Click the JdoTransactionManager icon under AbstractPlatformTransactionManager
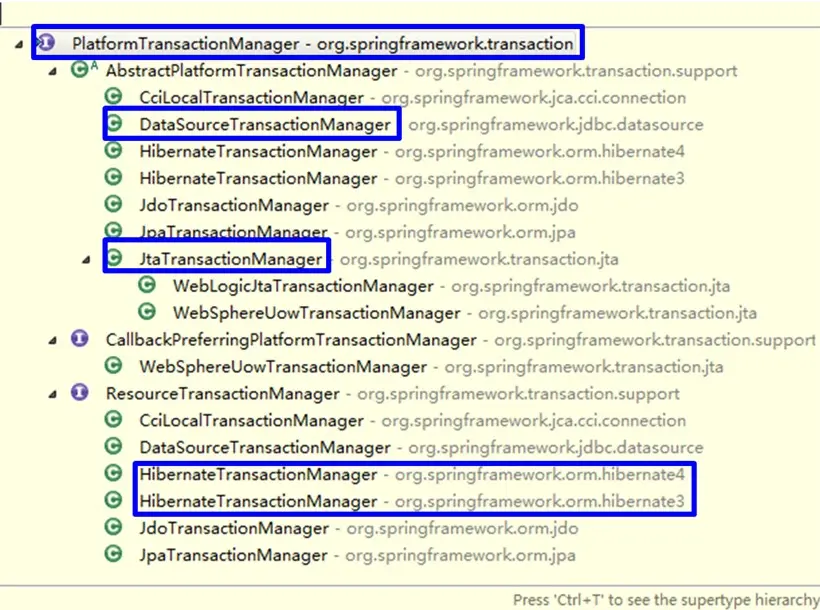Viewport: 820px width, 610px height. (113, 204)
